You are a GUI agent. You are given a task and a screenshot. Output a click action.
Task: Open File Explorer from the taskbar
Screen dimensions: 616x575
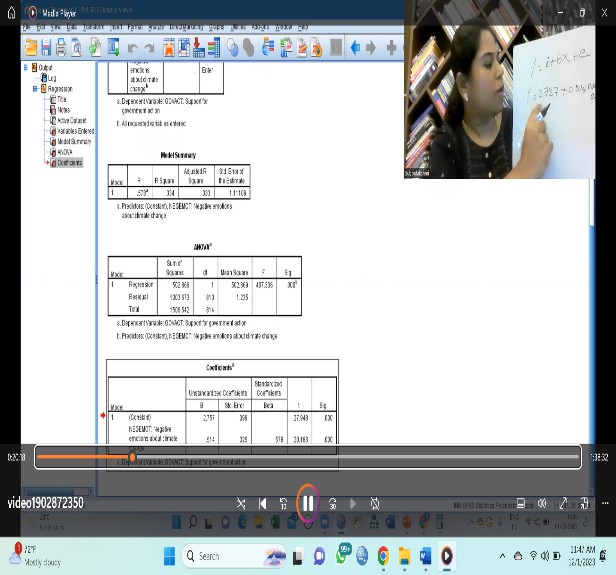pos(404,556)
